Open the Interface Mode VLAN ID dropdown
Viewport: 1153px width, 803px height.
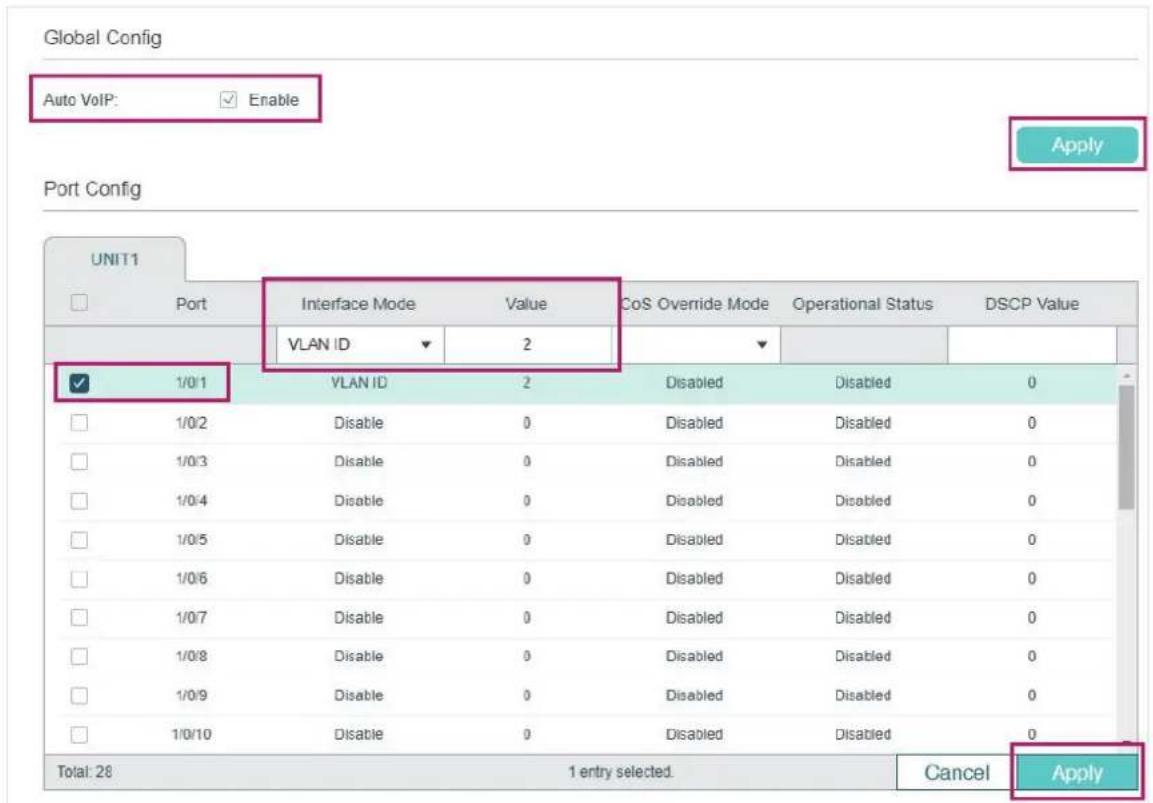click(360, 345)
